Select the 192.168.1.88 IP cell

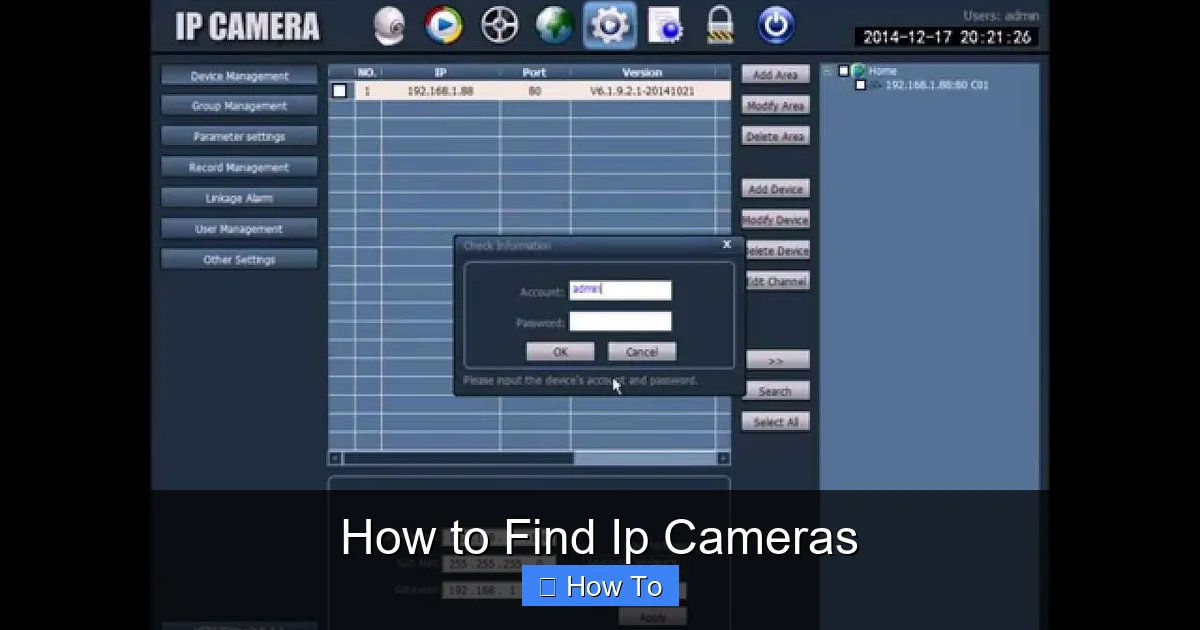[440, 91]
